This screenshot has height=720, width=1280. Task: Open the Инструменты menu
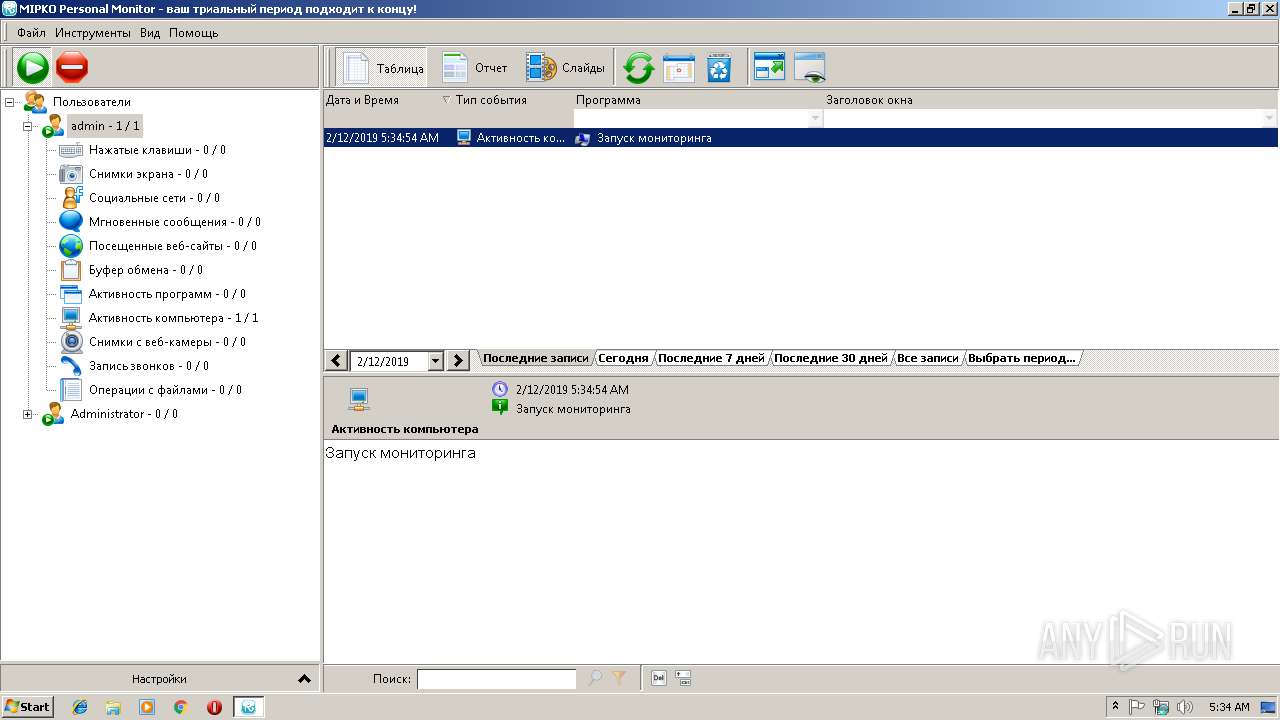pos(93,33)
